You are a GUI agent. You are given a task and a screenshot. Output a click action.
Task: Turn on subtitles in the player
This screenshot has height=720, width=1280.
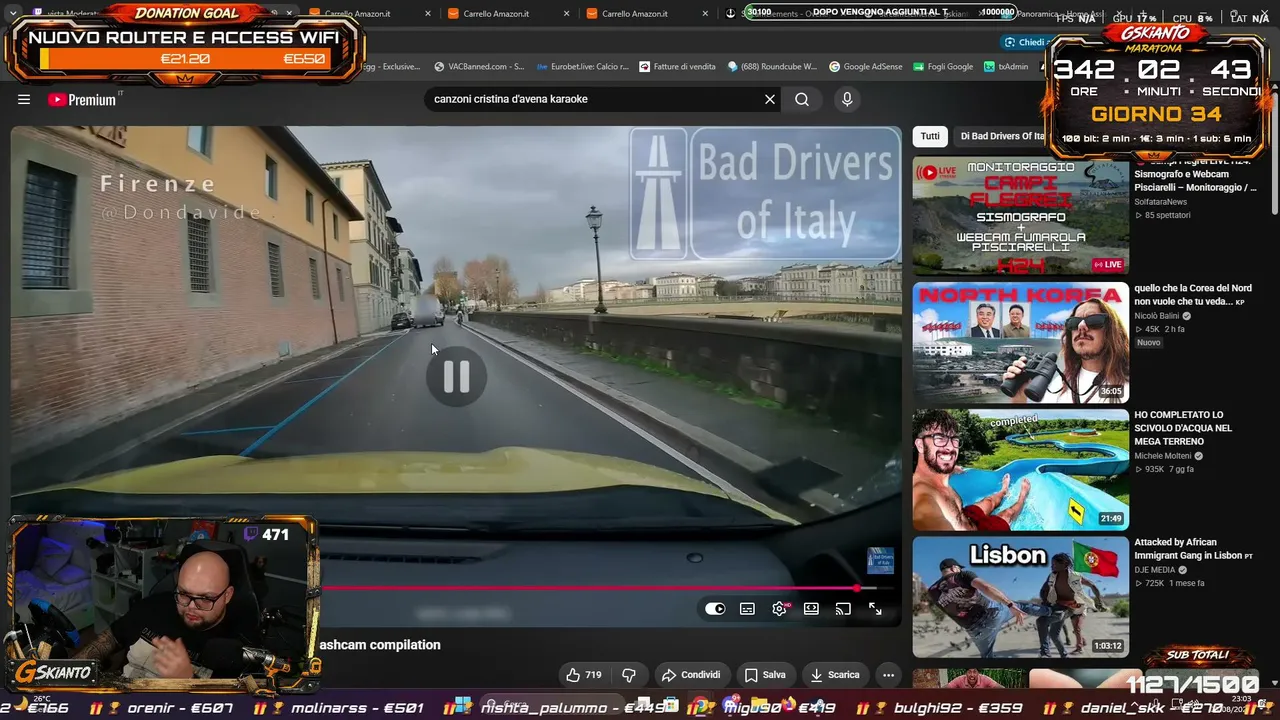click(747, 609)
